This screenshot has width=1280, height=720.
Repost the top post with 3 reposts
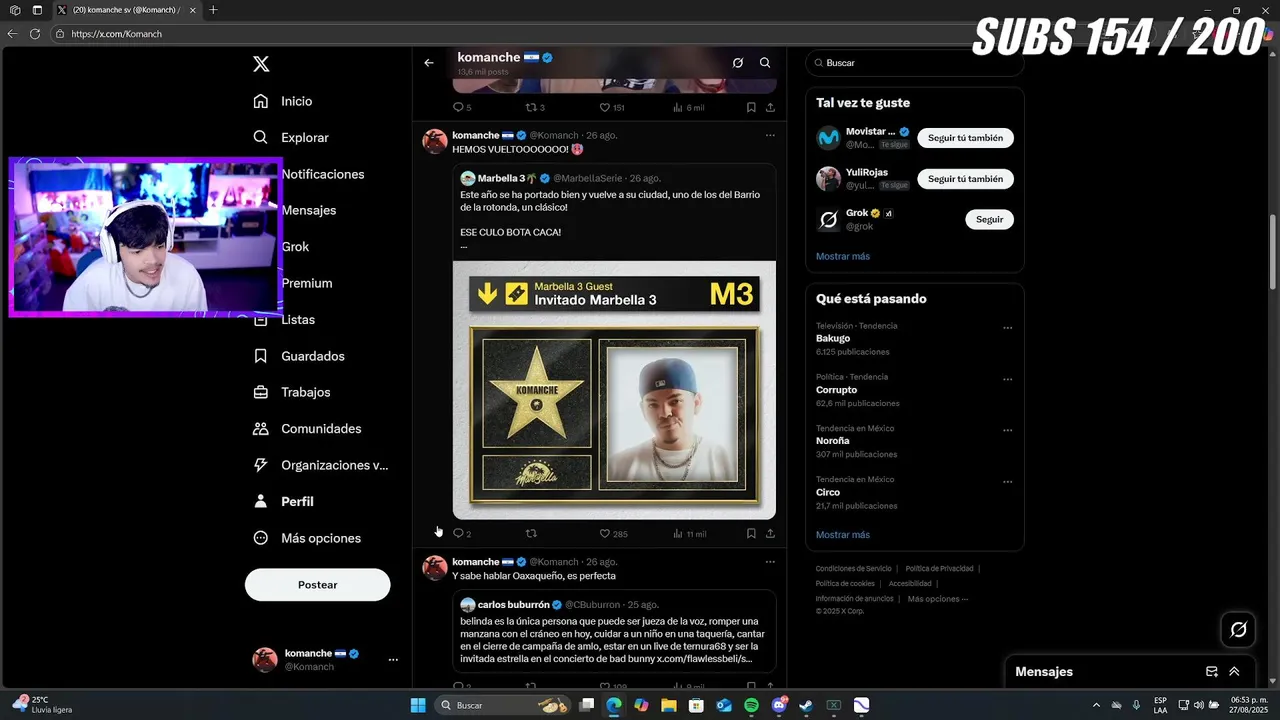[x=535, y=107]
